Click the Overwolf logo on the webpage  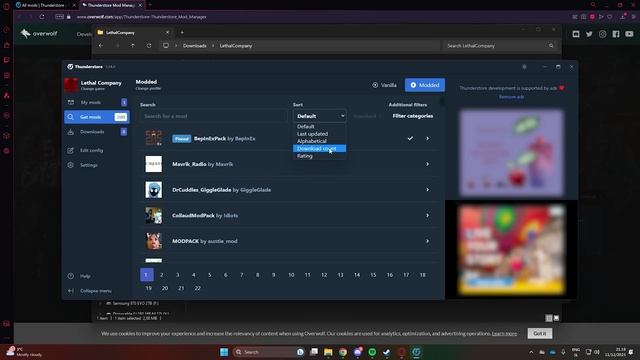[39, 33]
